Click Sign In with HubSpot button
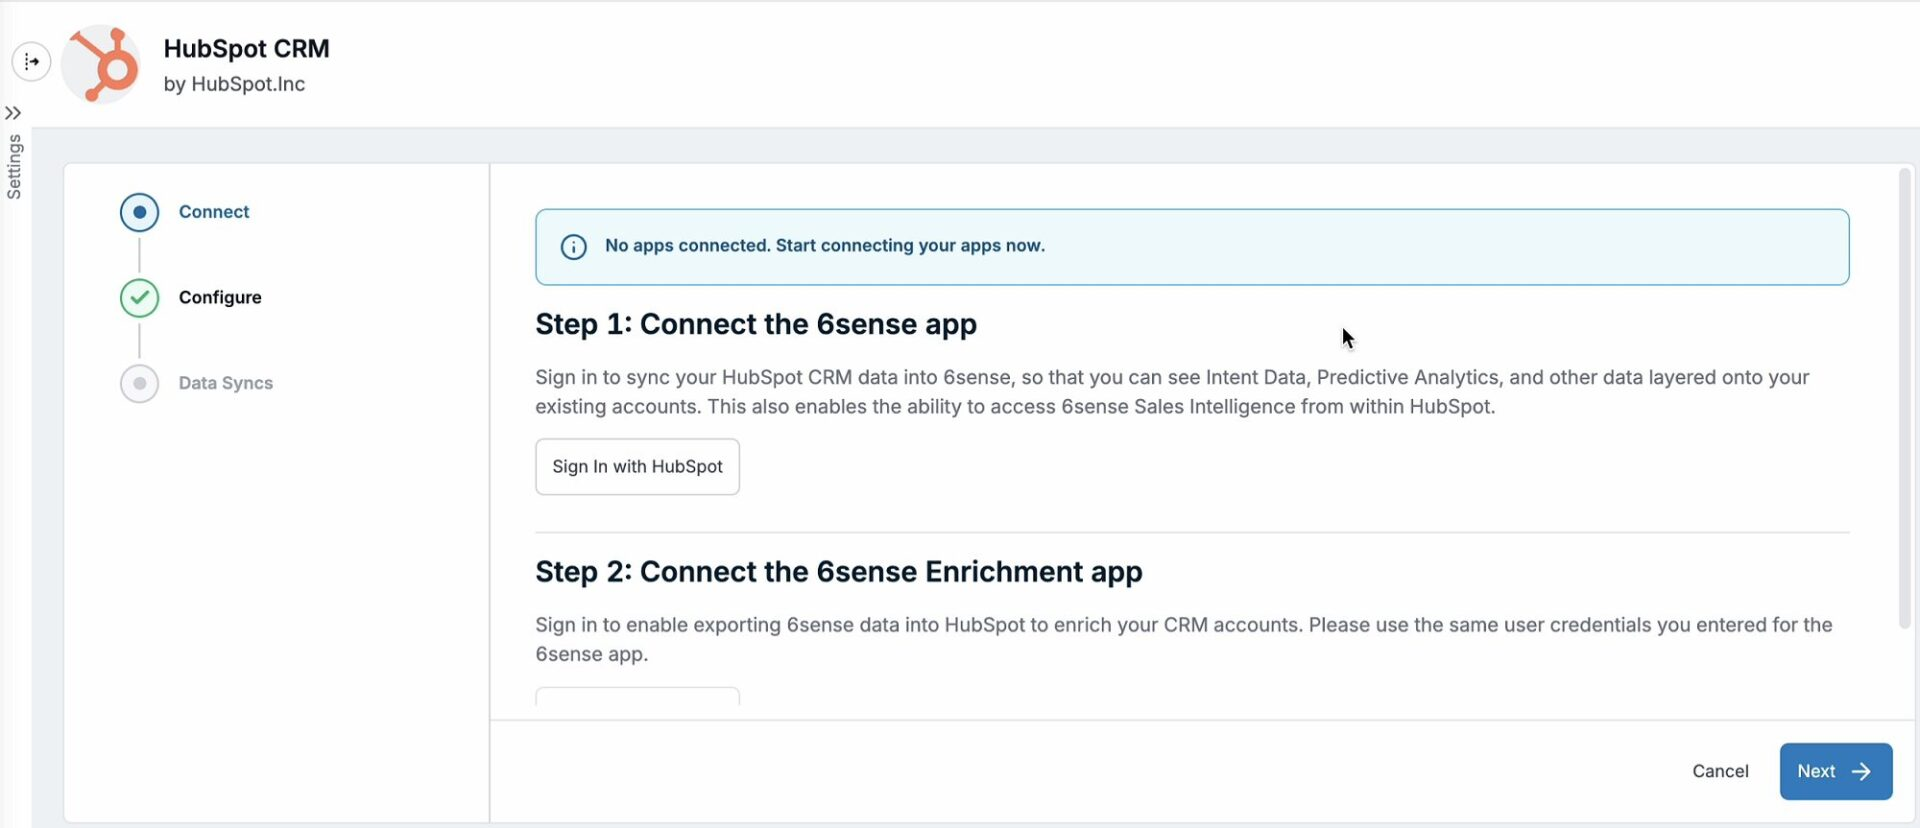1920x828 pixels. pos(637,466)
